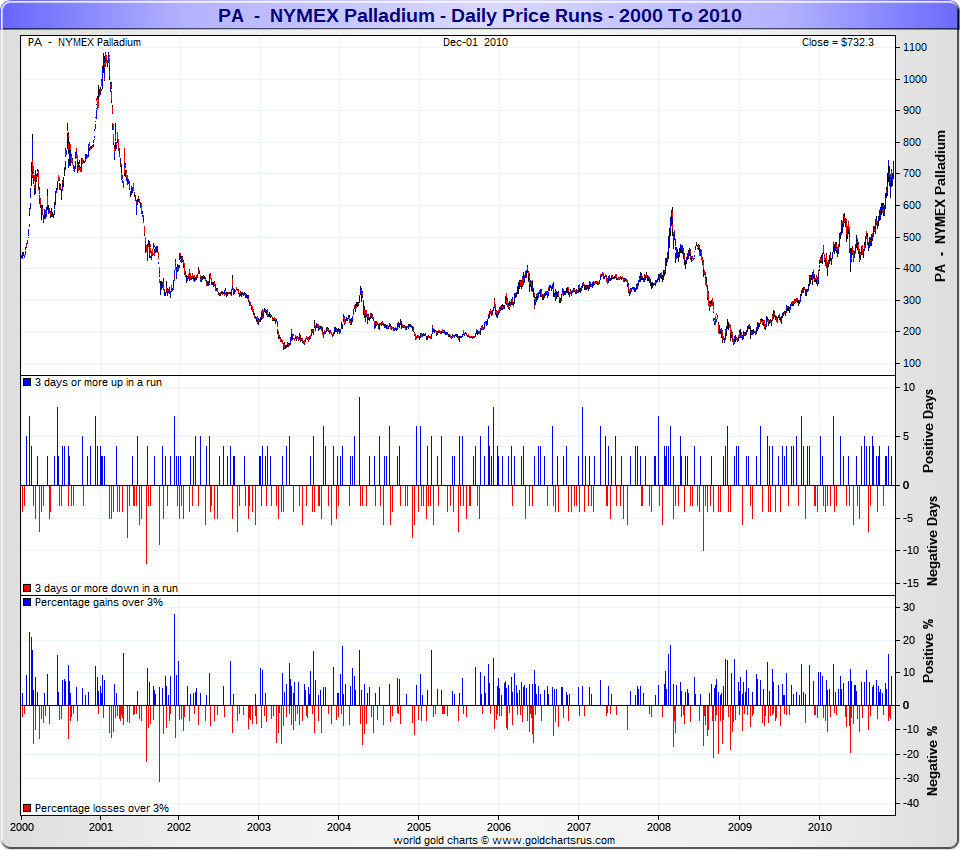
Task: Click the late 2010 price high on the line
Action: click(x=889, y=162)
